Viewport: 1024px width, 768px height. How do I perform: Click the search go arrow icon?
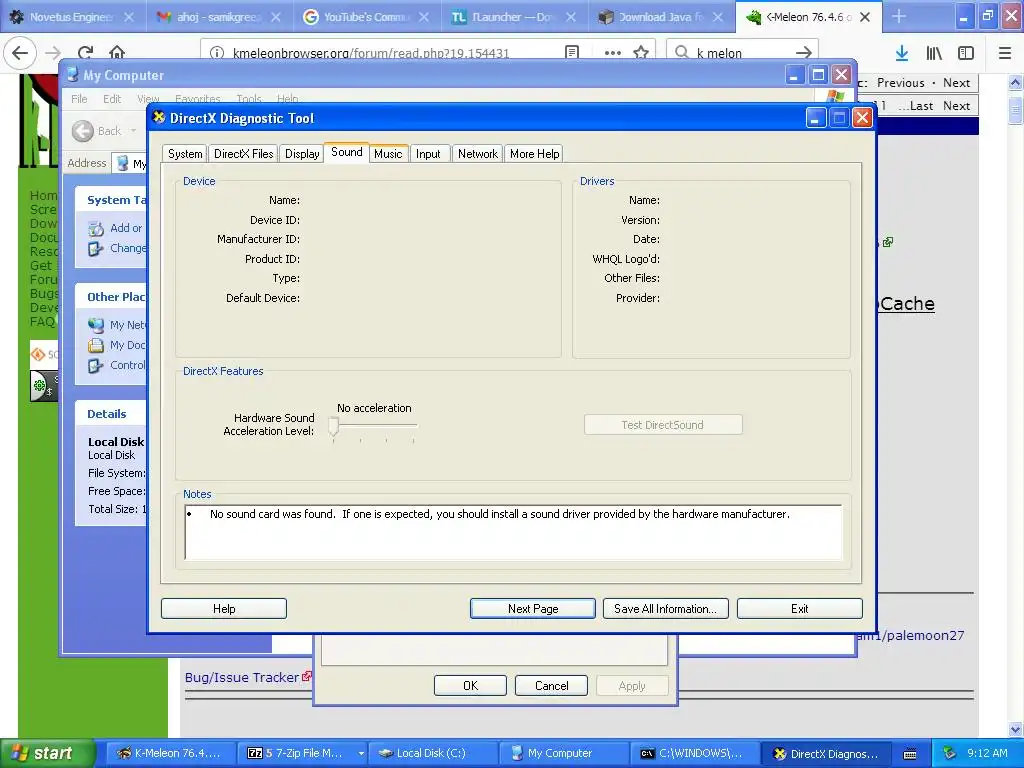coord(804,53)
